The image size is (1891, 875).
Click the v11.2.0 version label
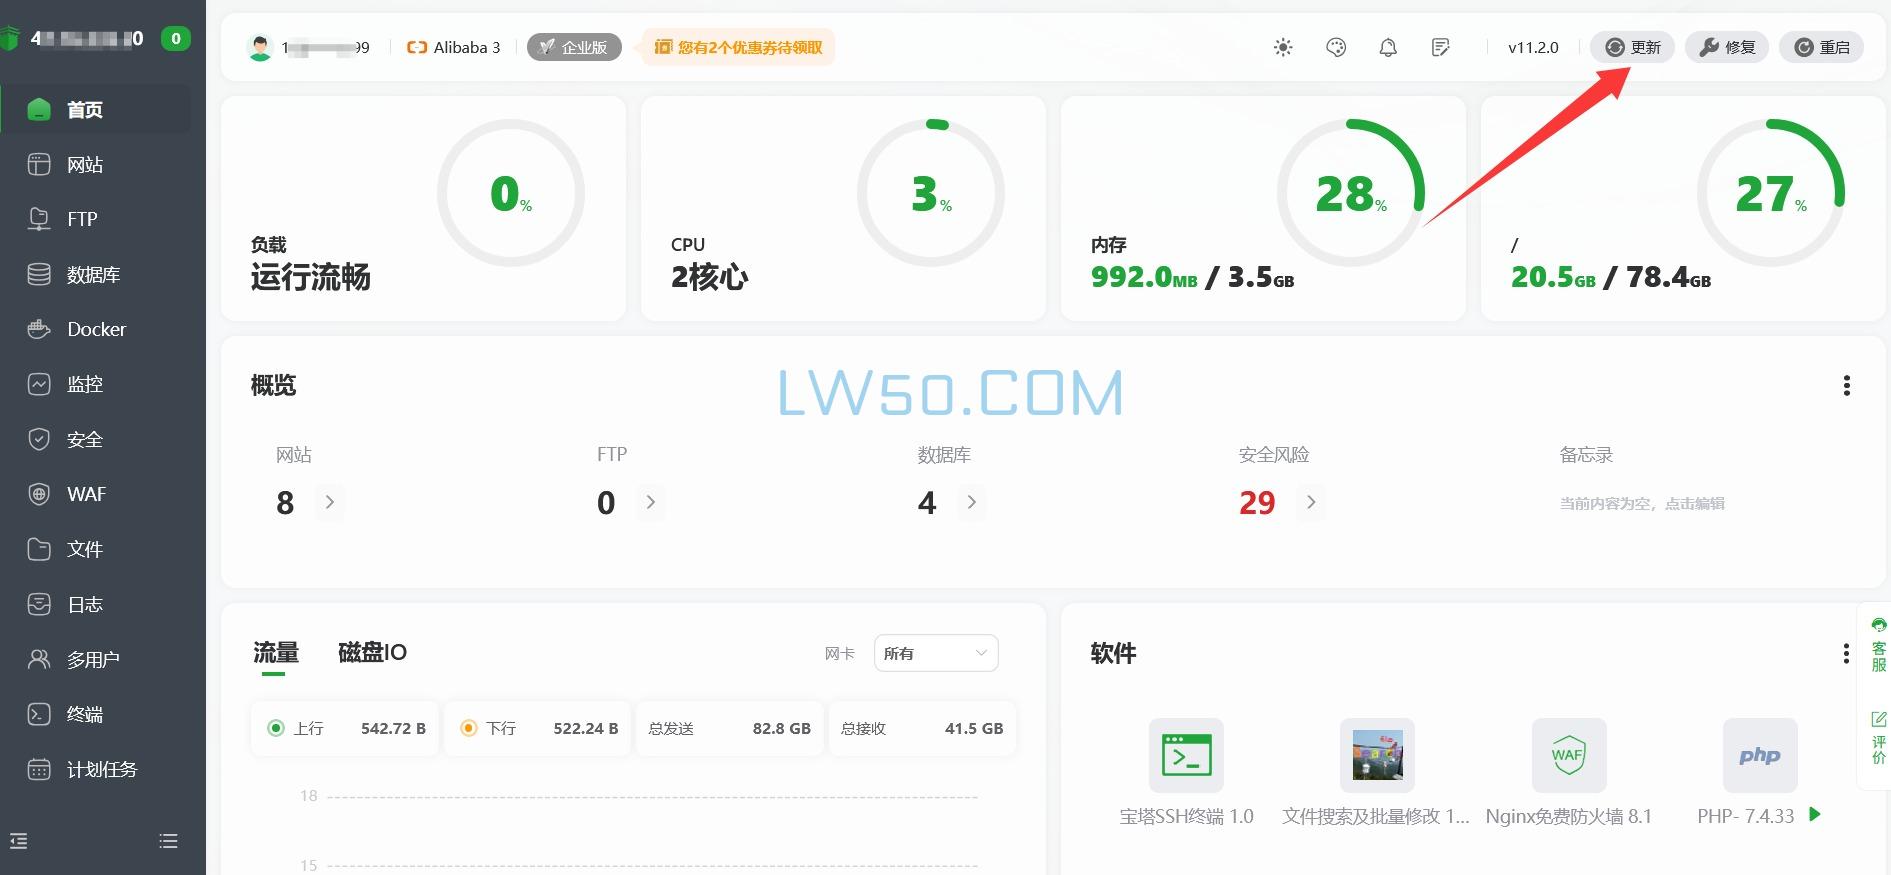[1533, 47]
